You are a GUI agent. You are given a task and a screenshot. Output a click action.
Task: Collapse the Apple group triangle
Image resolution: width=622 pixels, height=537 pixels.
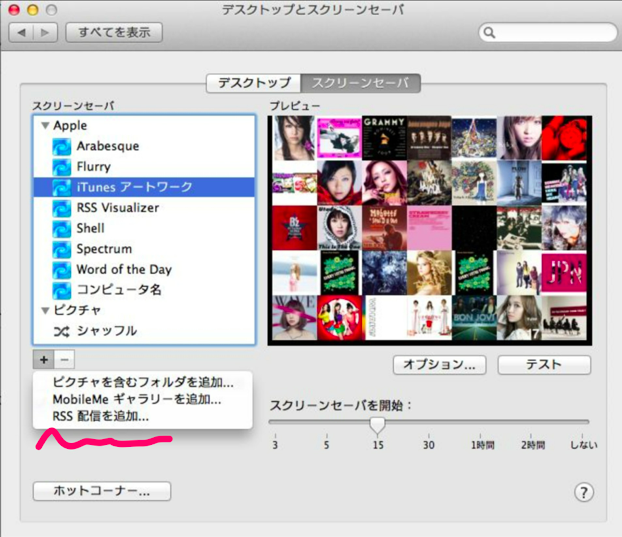click(x=45, y=126)
